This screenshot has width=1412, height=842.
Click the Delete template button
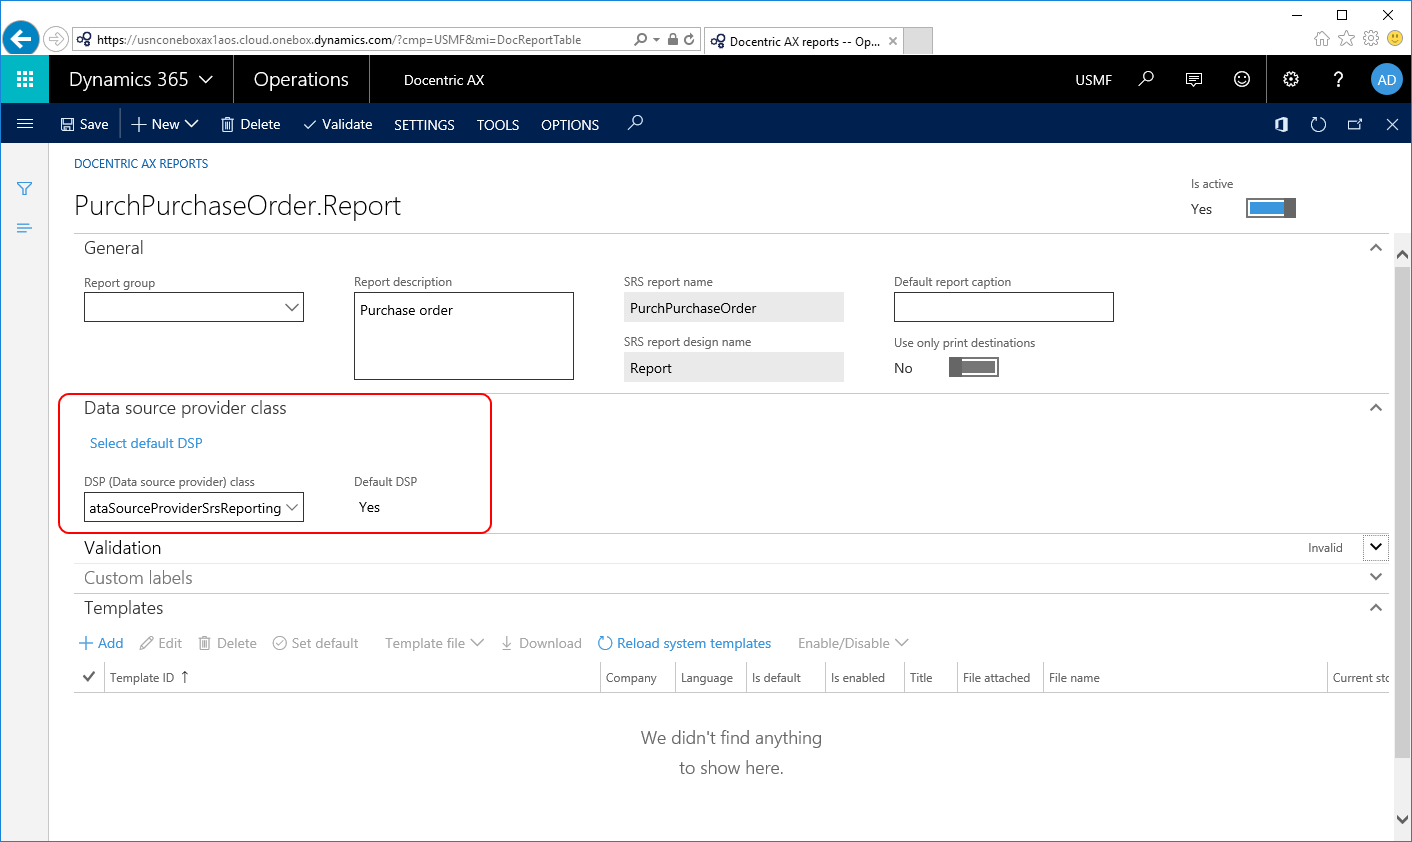228,643
